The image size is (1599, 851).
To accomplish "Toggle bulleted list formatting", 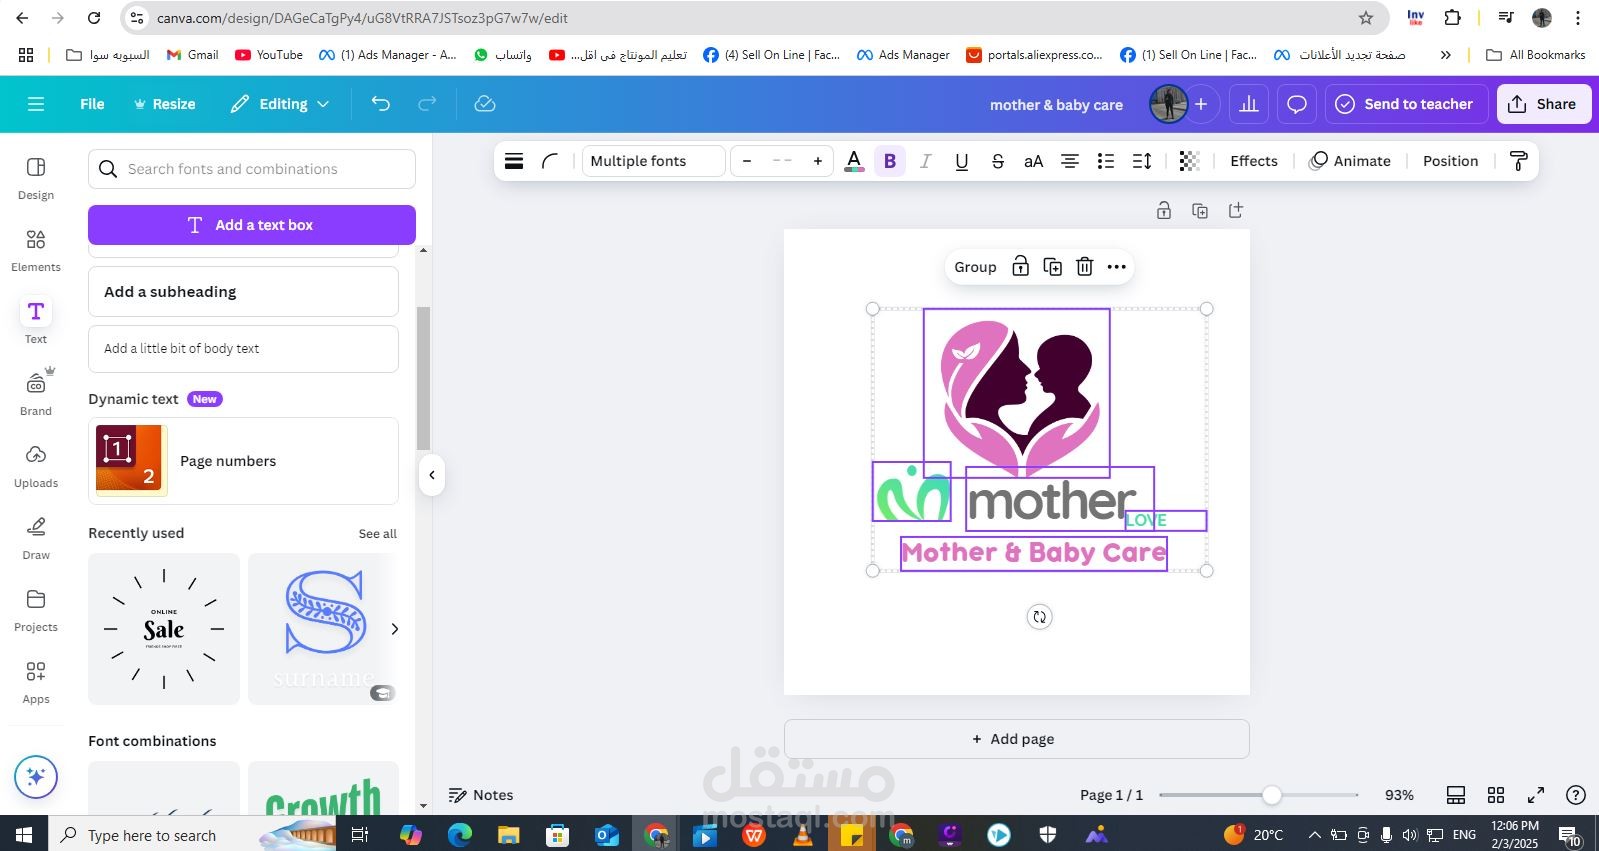I will [1106, 161].
